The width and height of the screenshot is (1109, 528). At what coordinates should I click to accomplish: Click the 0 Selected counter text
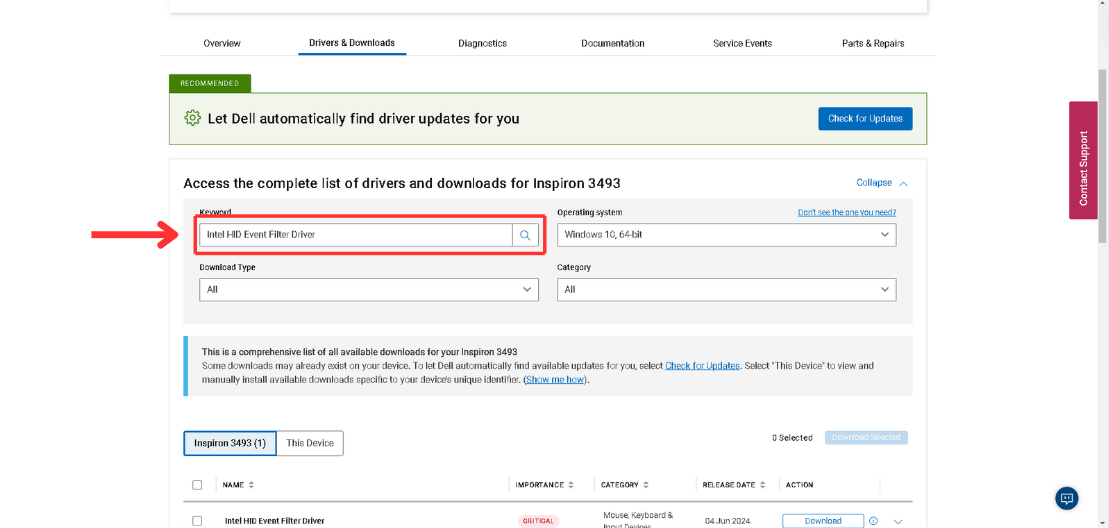tap(792, 438)
